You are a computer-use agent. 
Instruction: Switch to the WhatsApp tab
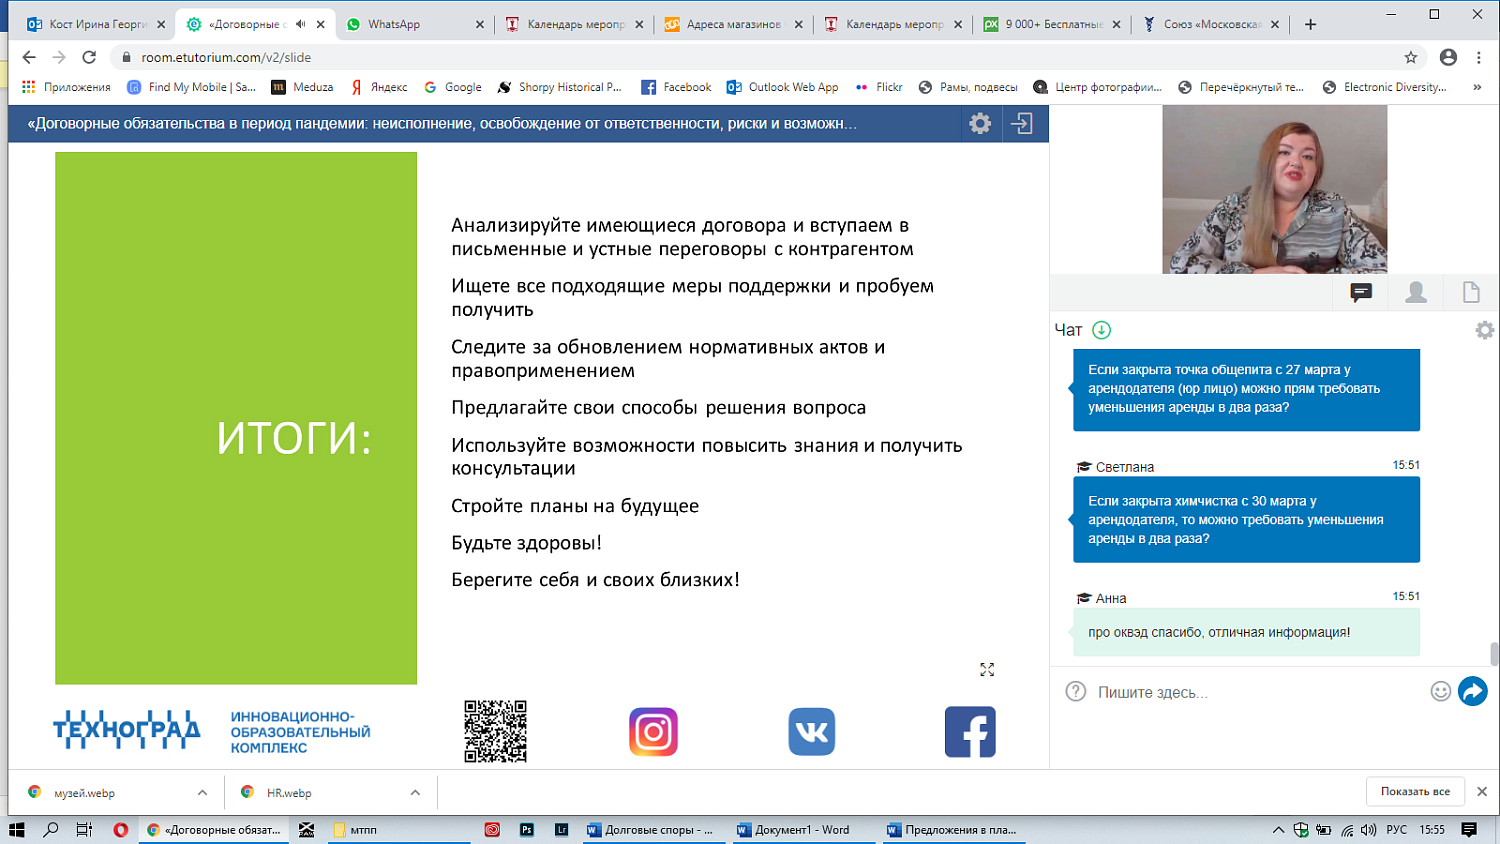pos(414,24)
